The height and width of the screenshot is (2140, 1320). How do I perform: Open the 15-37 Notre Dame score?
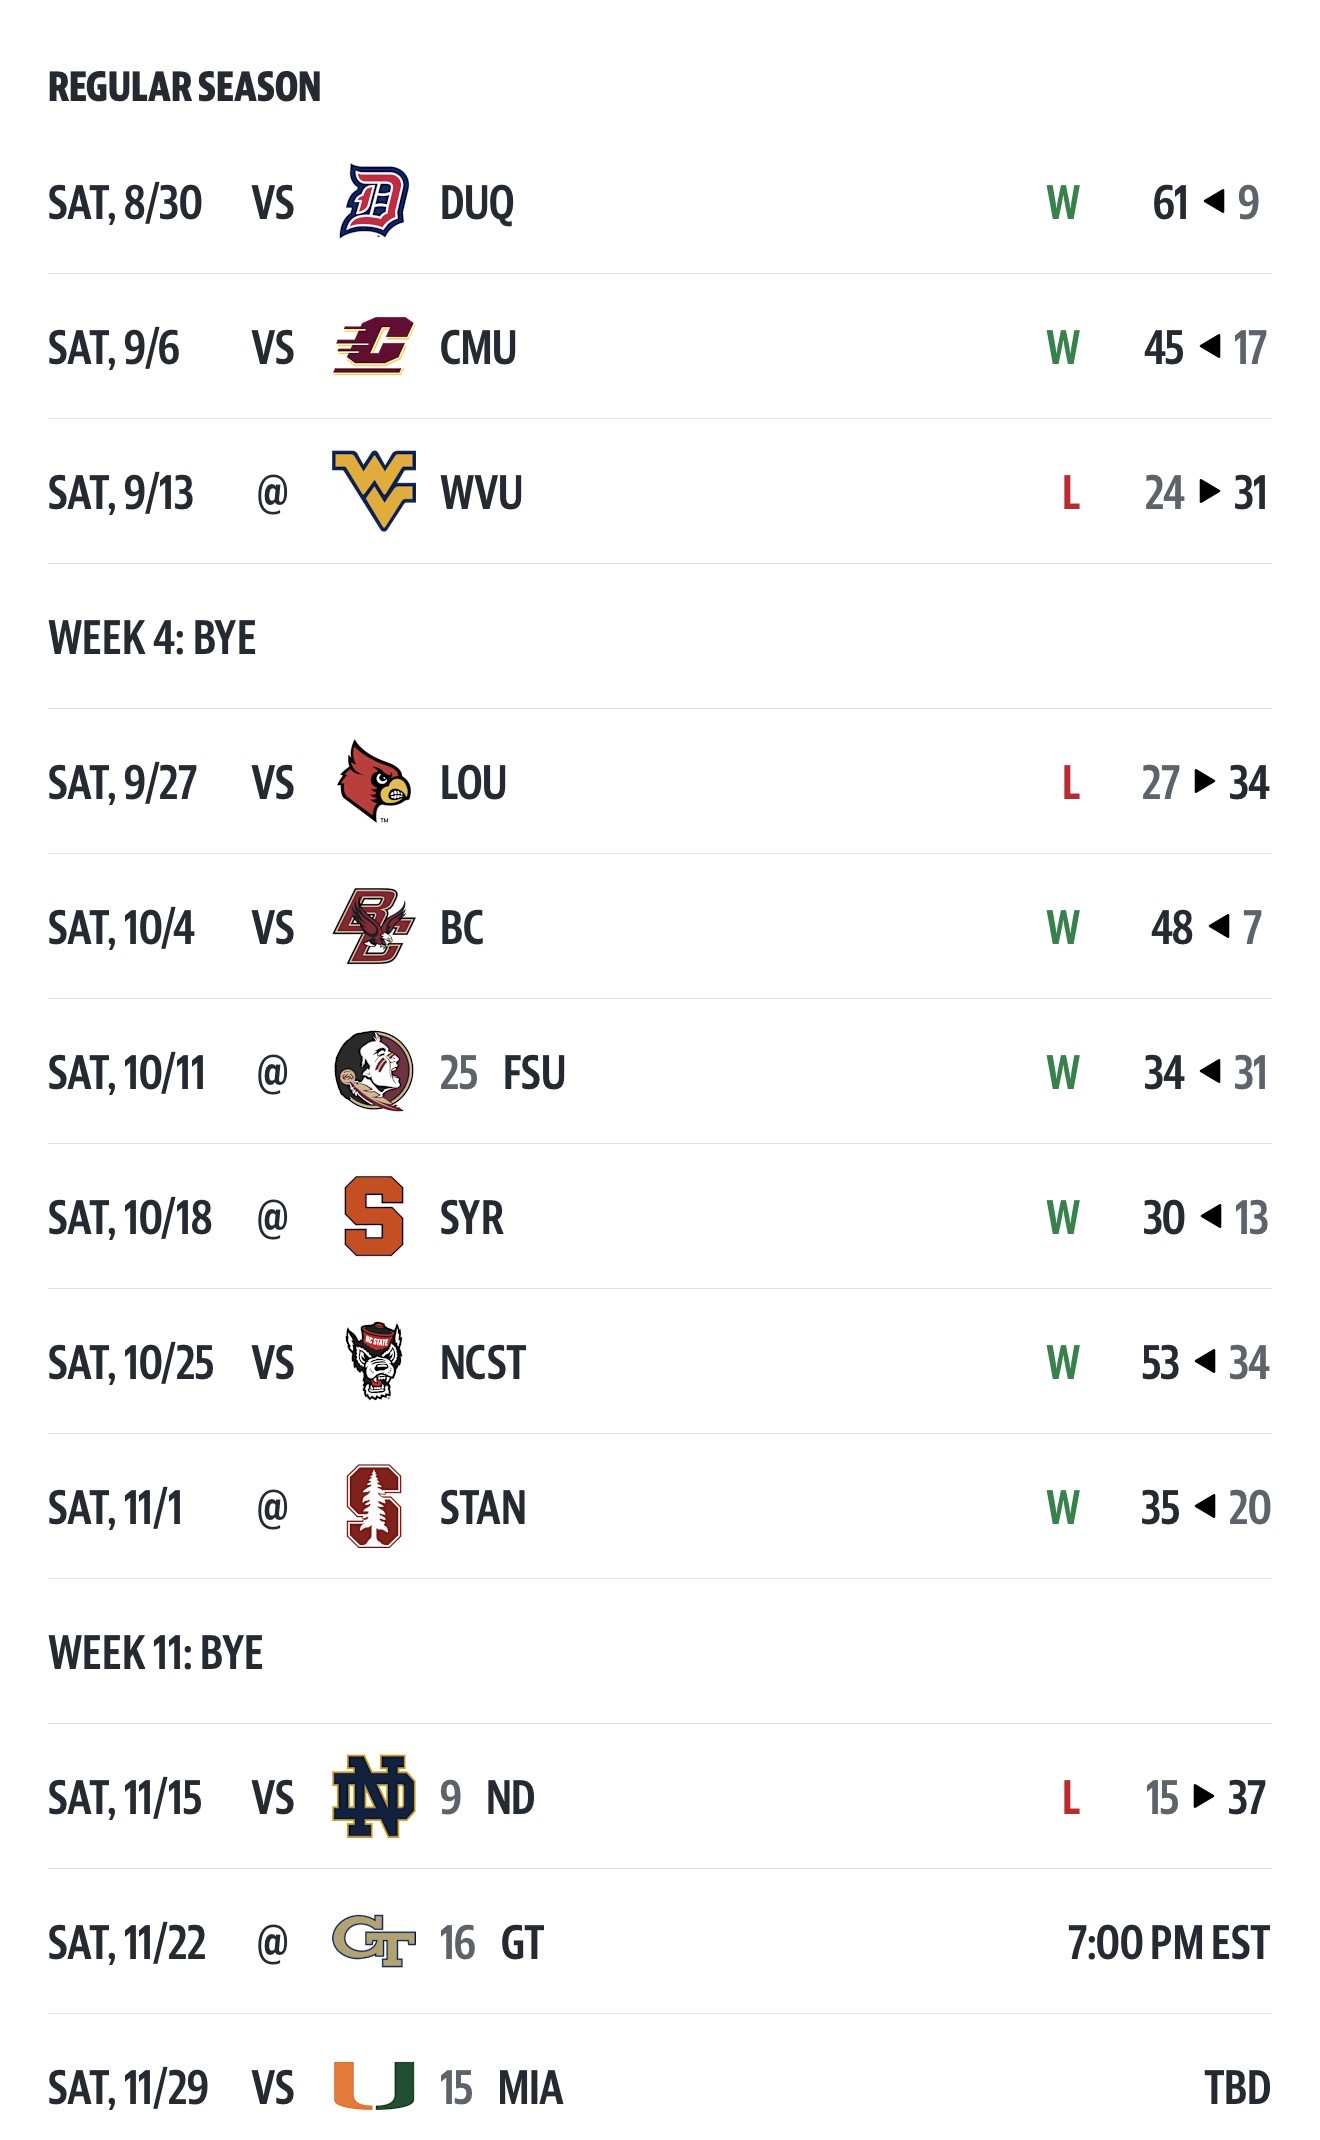coord(1205,1798)
